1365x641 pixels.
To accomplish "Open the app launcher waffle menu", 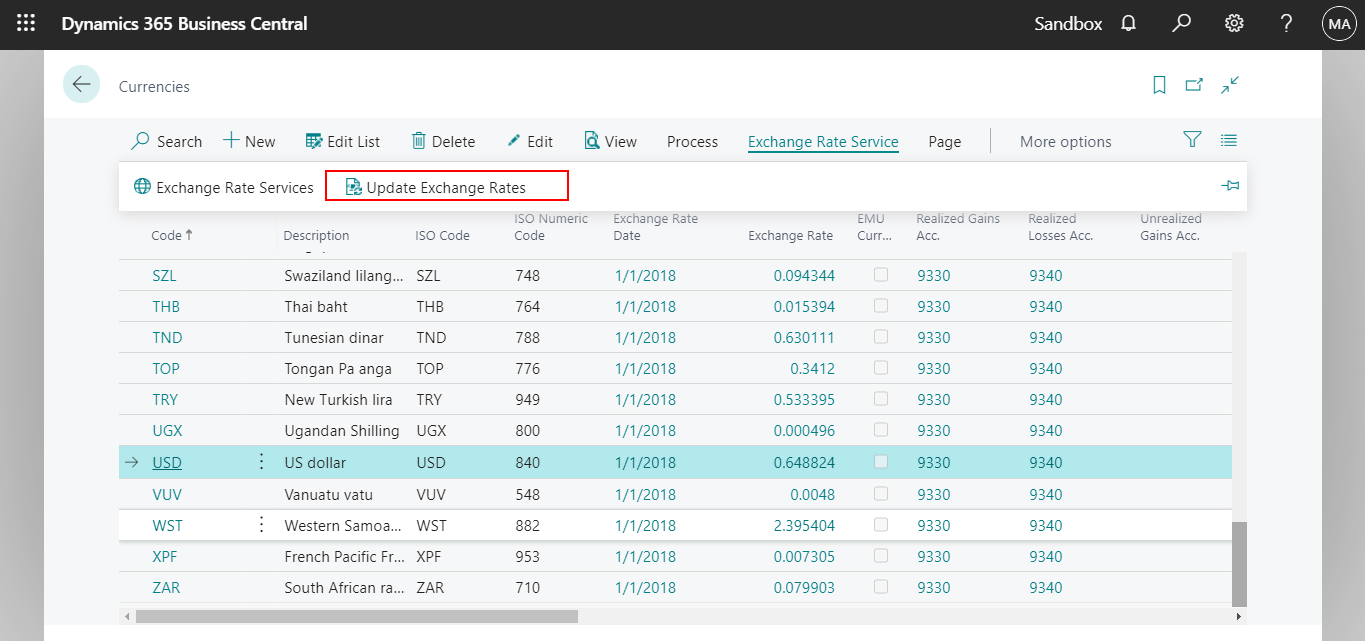I will (26, 23).
